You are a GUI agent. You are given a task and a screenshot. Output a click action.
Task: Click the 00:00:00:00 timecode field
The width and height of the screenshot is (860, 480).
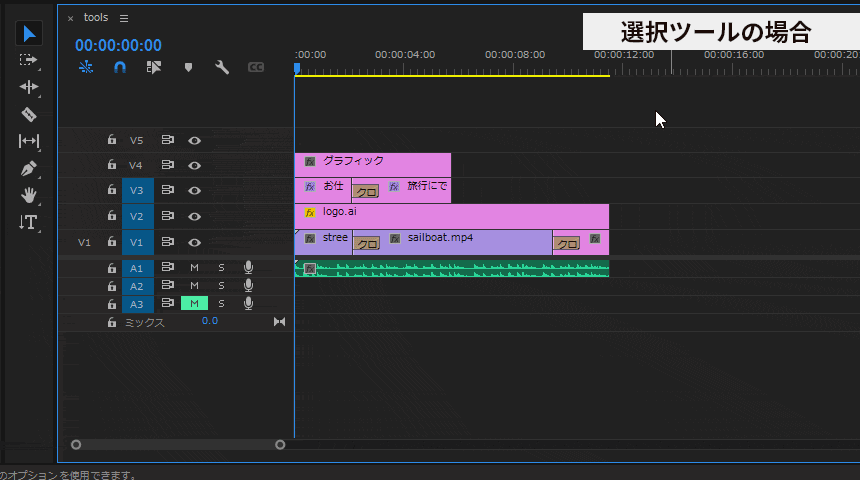tap(118, 45)
